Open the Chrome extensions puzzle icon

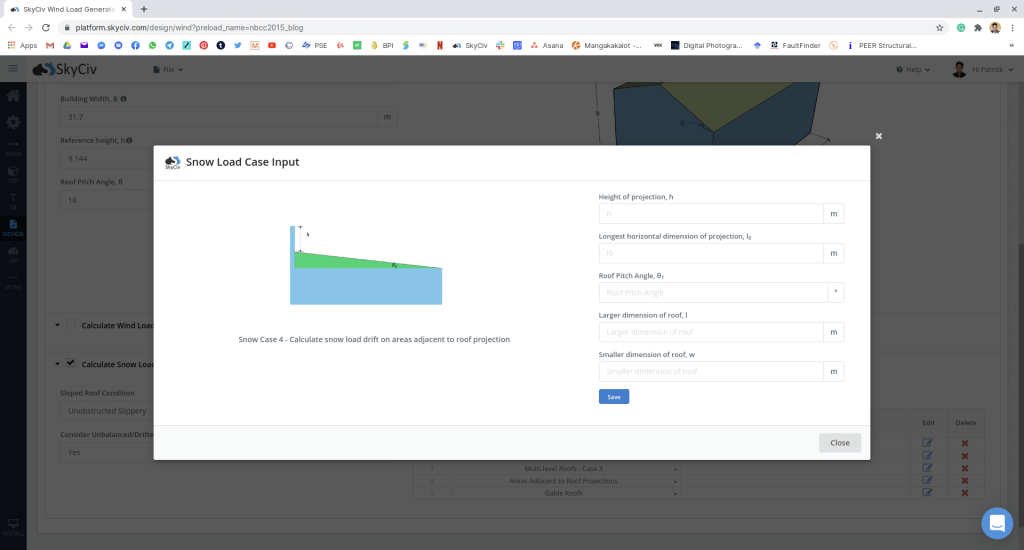coord(978,27)
